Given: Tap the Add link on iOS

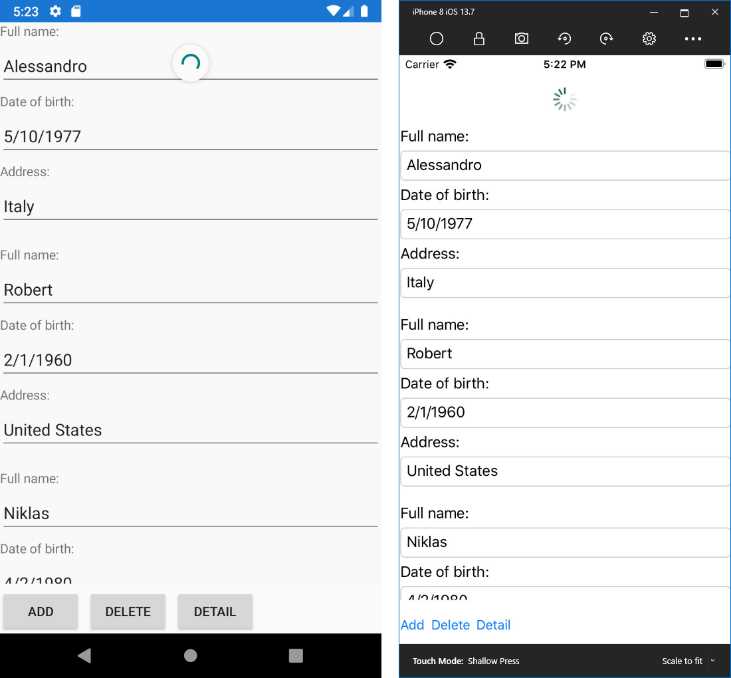Looking at the screenshot, I should pos(412,625).
